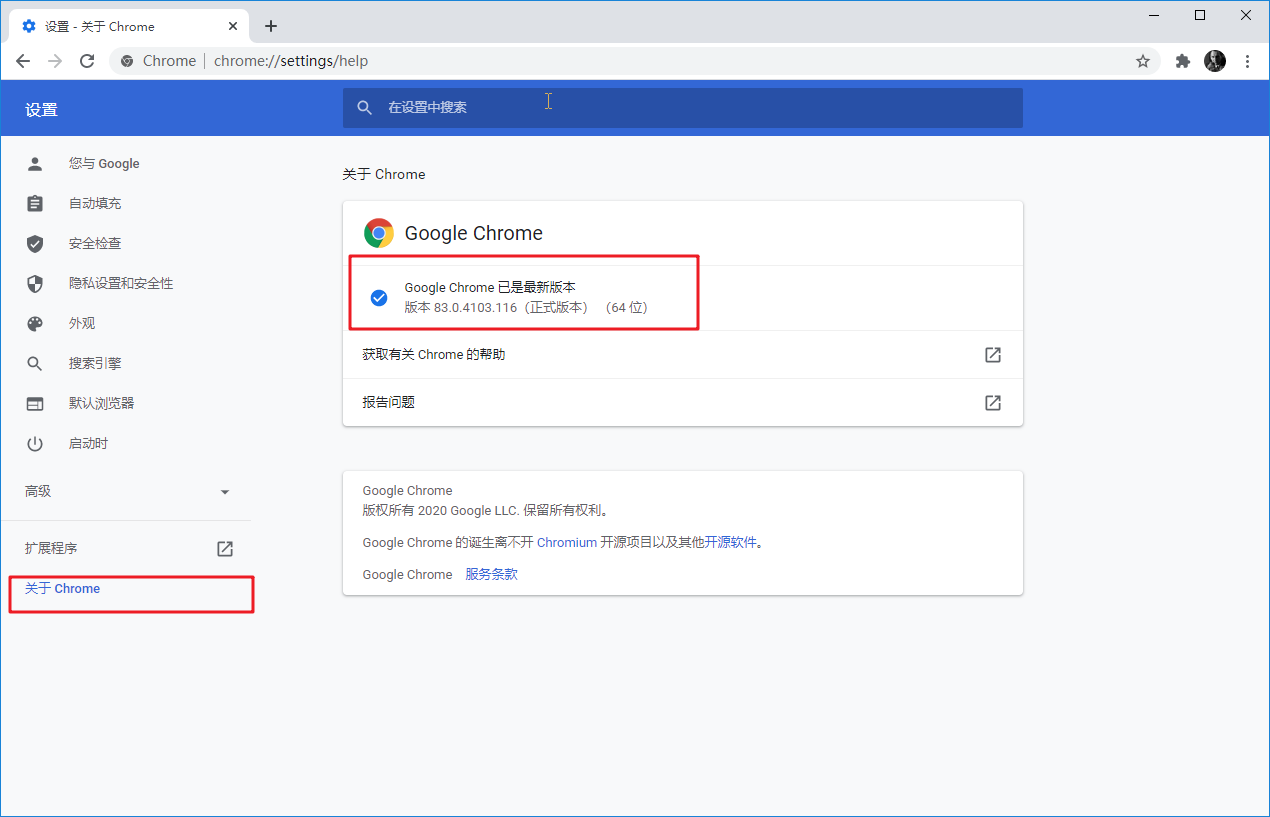Click the Chrome site info icon in address bar
Screen dimensions: 1270x817
(x=127, y=61)
